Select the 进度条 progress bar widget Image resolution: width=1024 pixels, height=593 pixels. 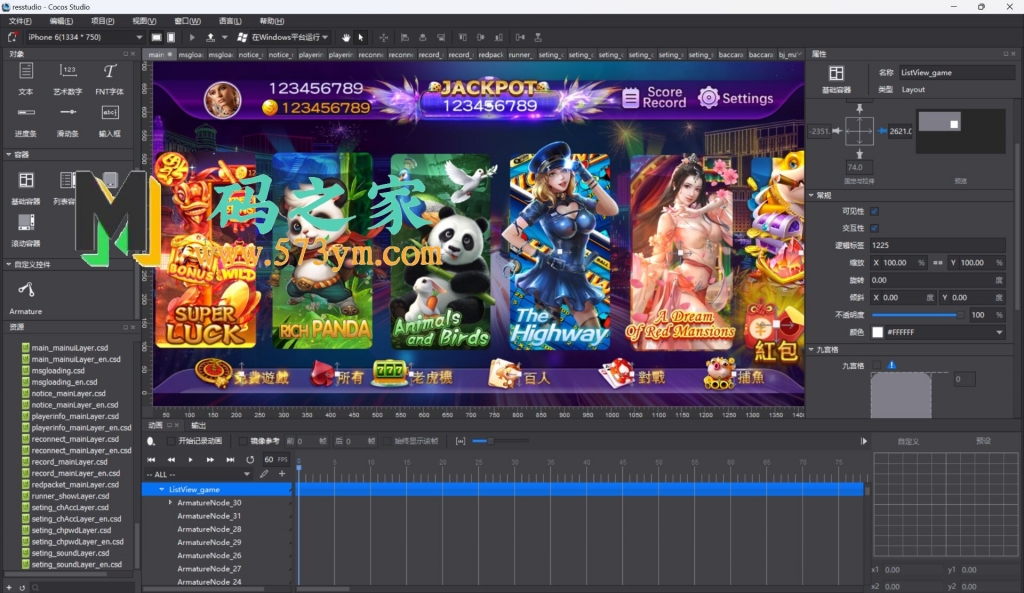tap(25, 121)
